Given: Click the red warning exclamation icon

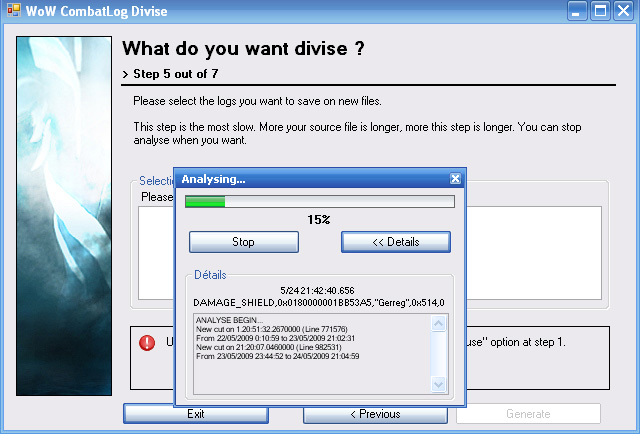Looking at the screenshot, I should pos(147,343).
